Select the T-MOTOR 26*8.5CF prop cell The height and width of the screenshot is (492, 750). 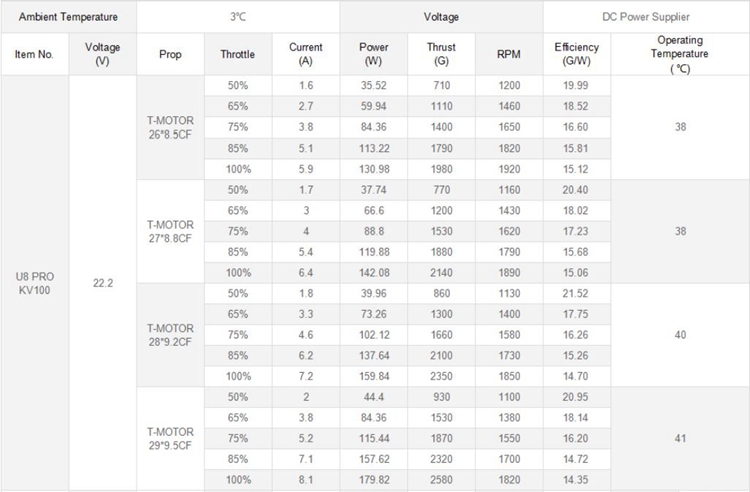pyautogui.click(x=170, y=127)
